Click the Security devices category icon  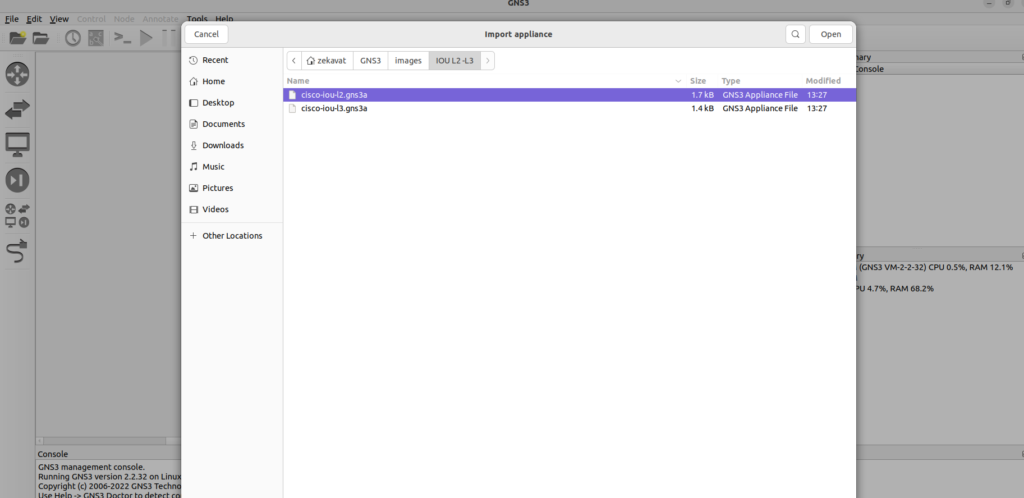[x=18, y=180]
